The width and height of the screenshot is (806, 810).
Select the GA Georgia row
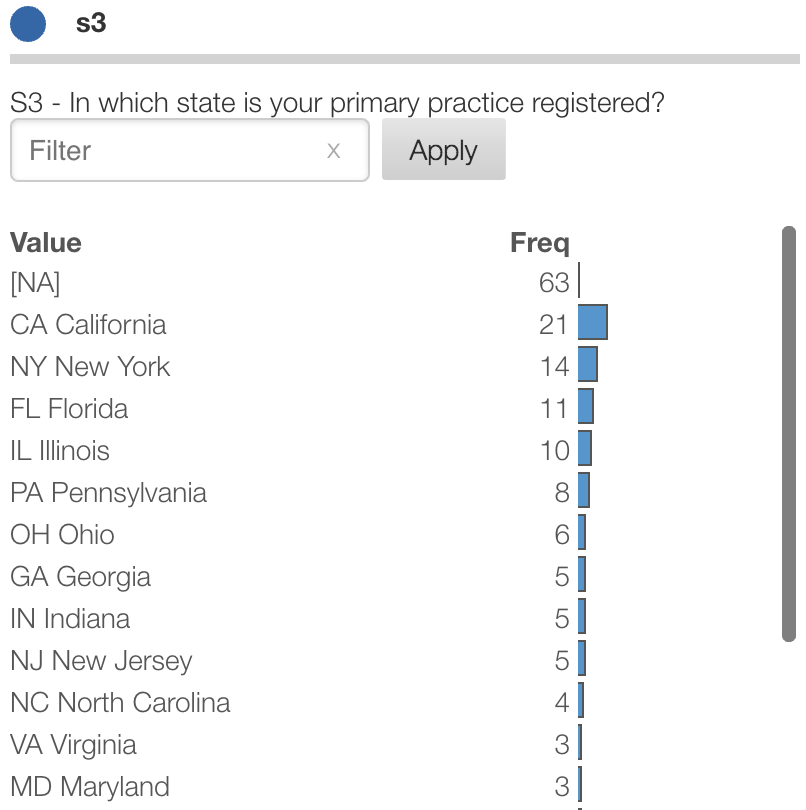pyautogui.click(x=80, y=577)
